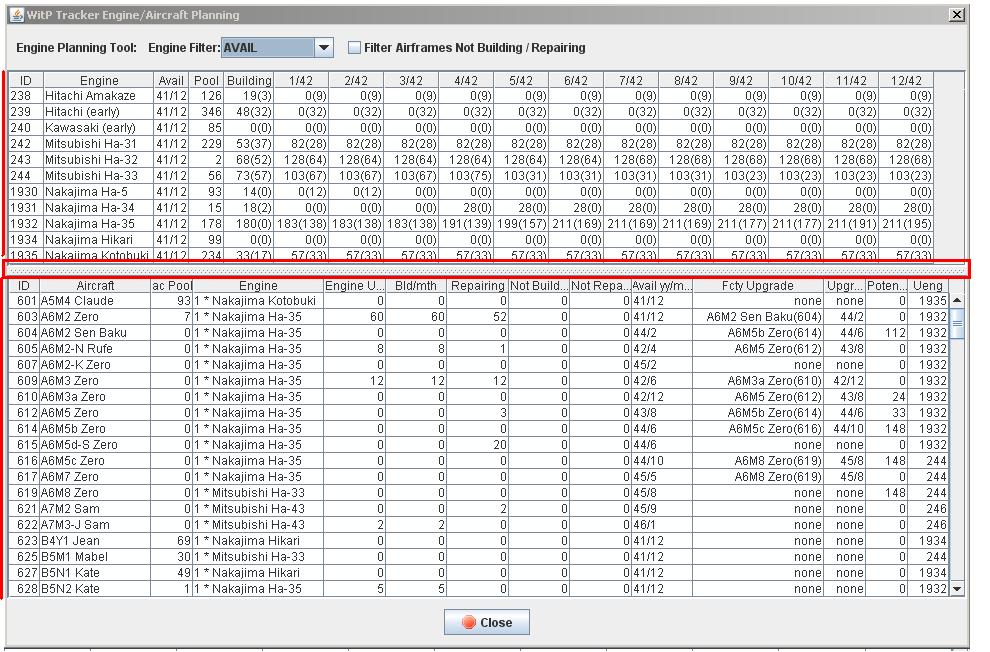Select the B5N1 Kate aircraft row
Image resolution: width=990 pixels, height=652 pixels.
coord(479,572)
